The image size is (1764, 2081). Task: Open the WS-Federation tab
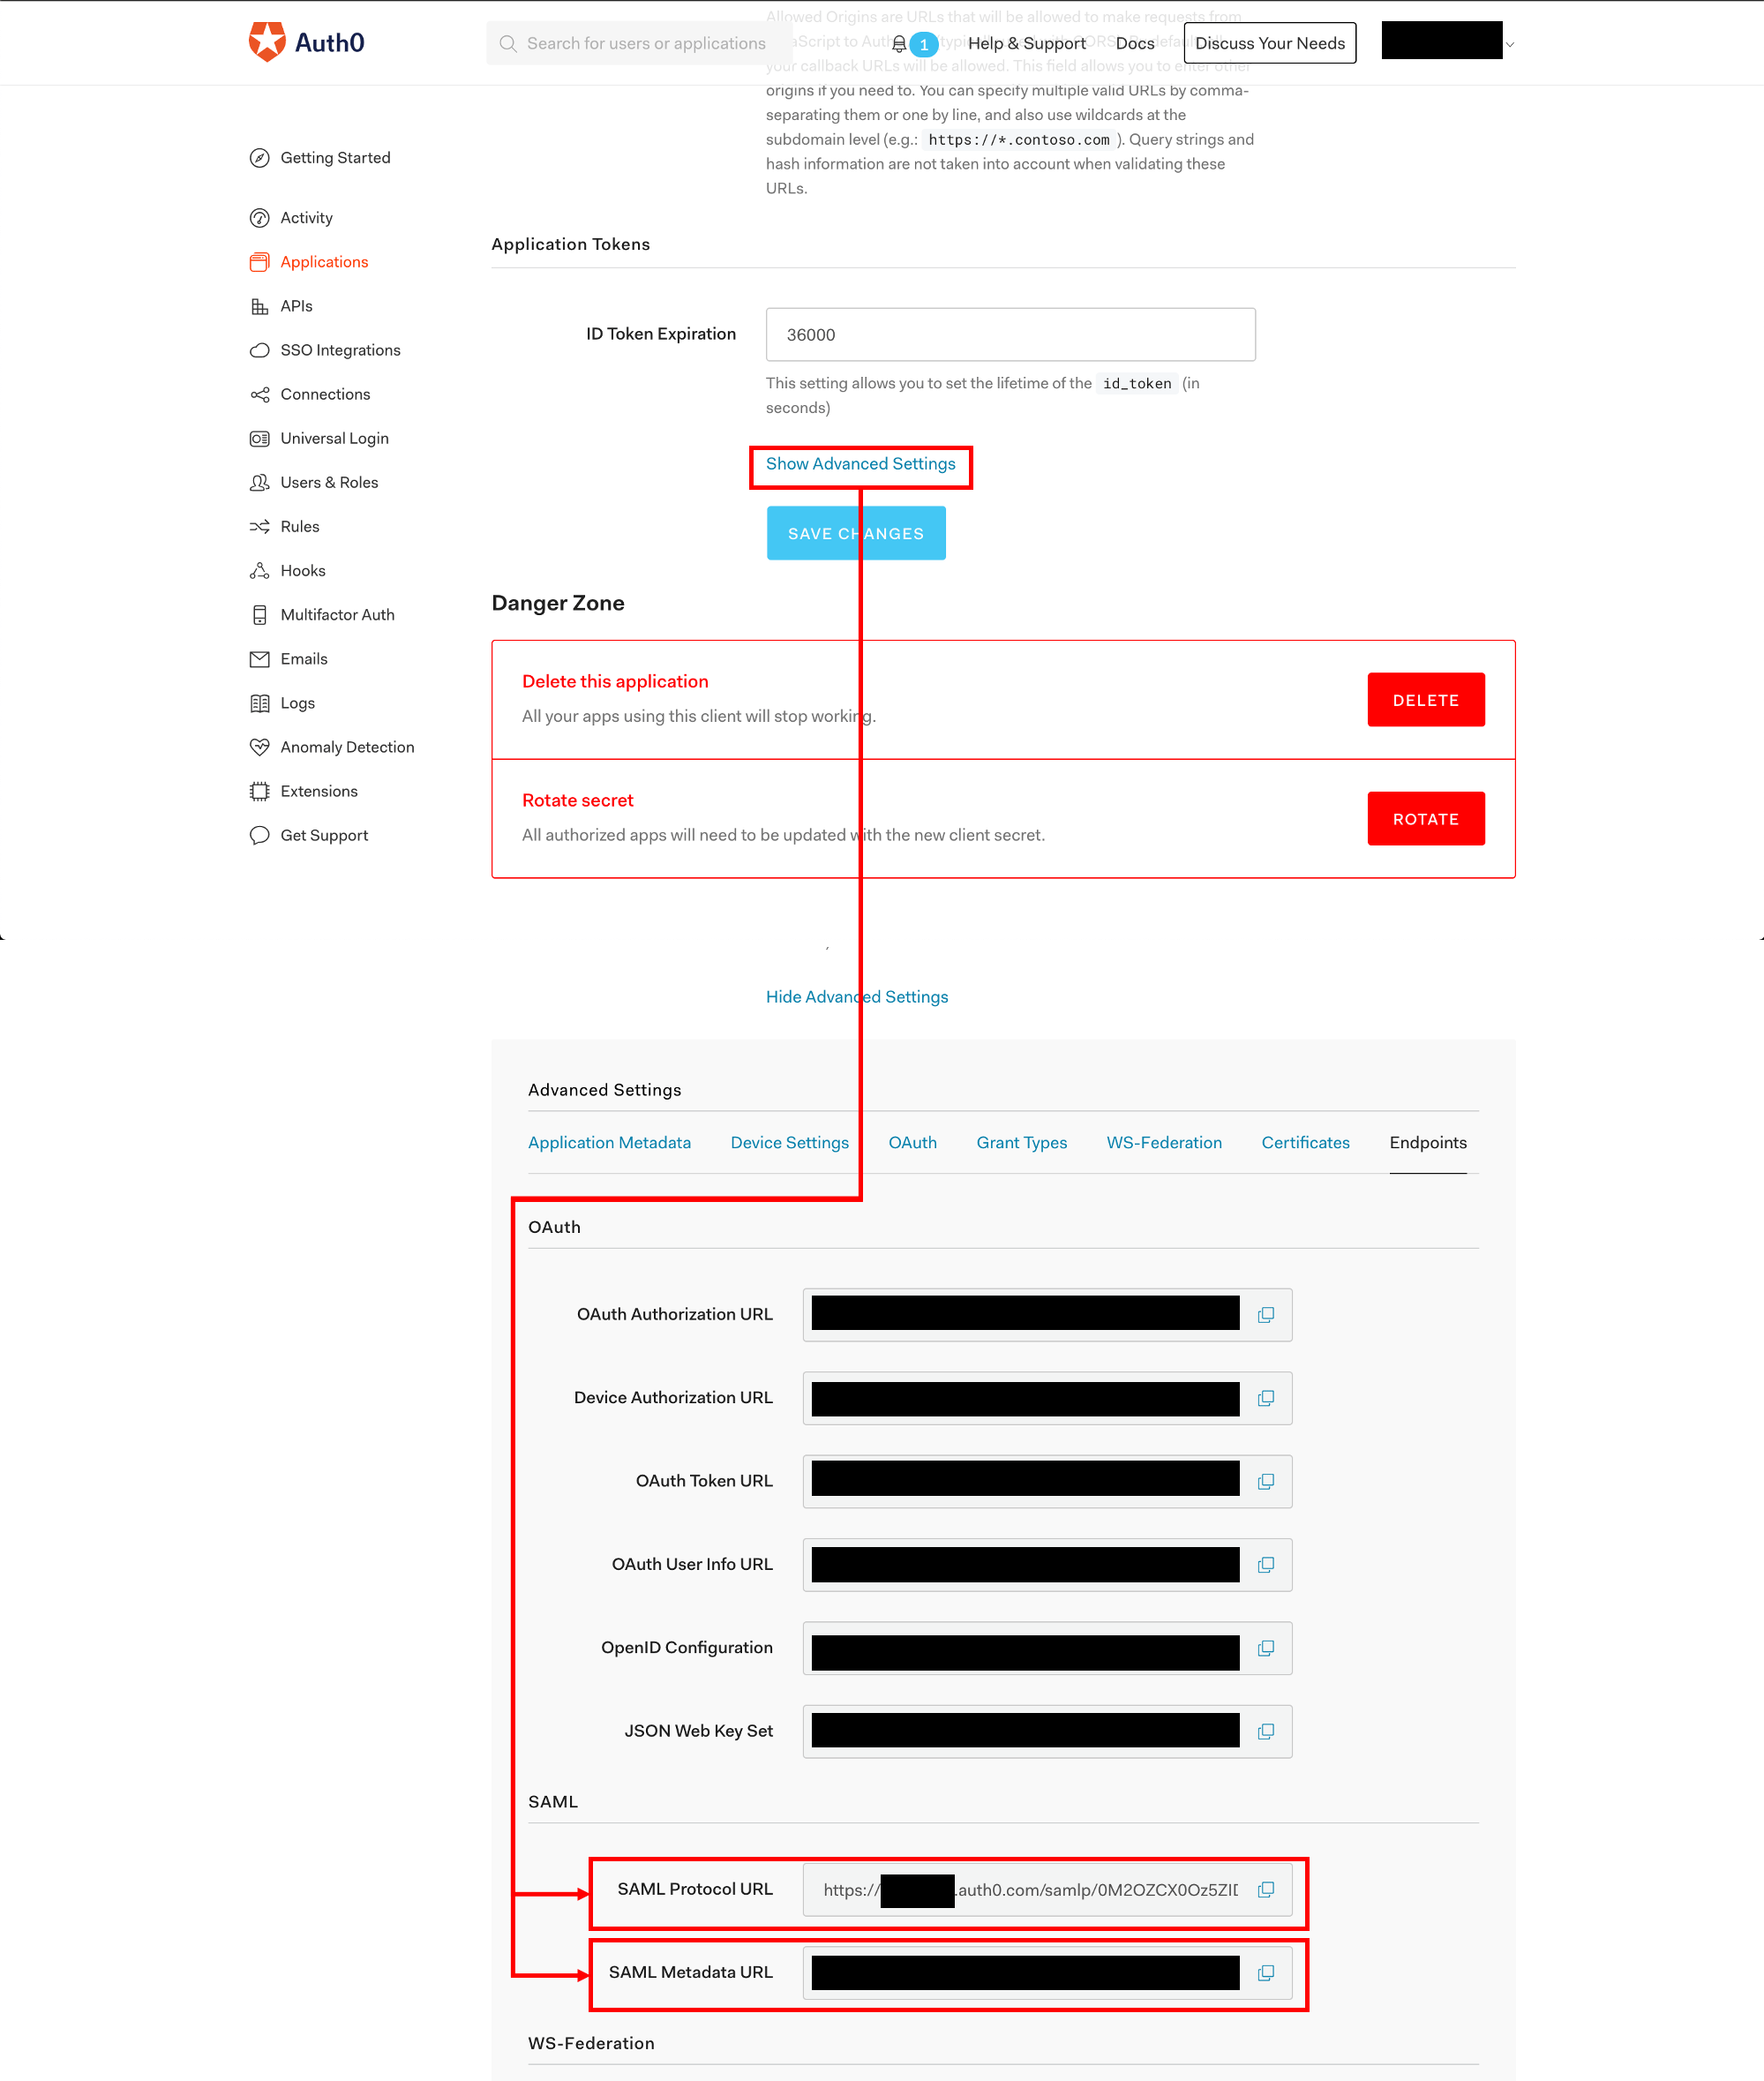[x=1164, y=1142]
